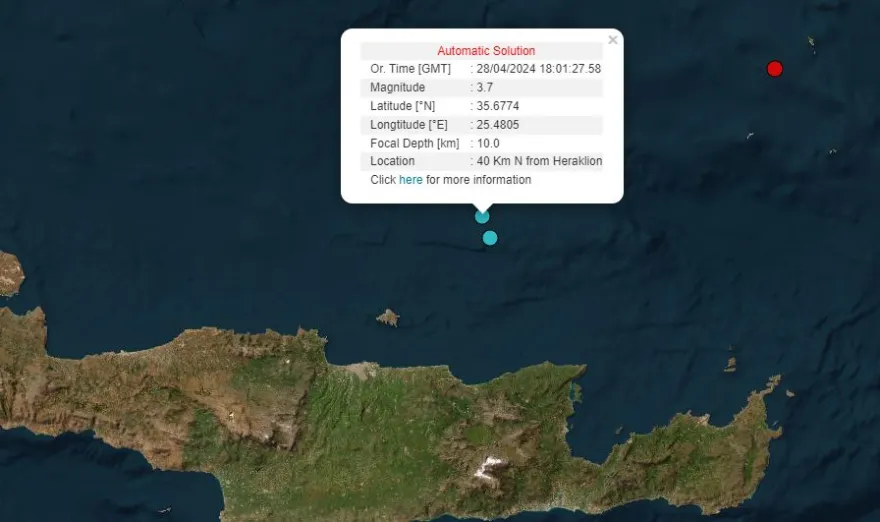Click the snow-capped mountain on Crete
880x522 pixels.
(490, 466)
